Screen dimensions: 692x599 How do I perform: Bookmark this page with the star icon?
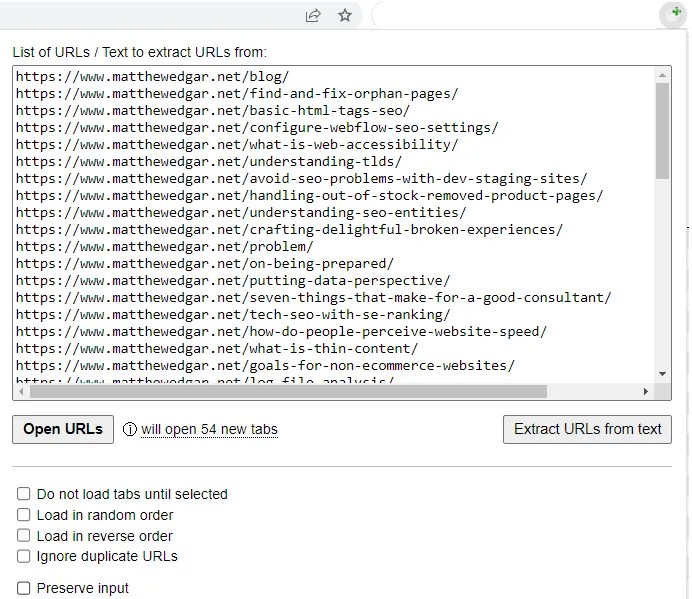[345, 15]
